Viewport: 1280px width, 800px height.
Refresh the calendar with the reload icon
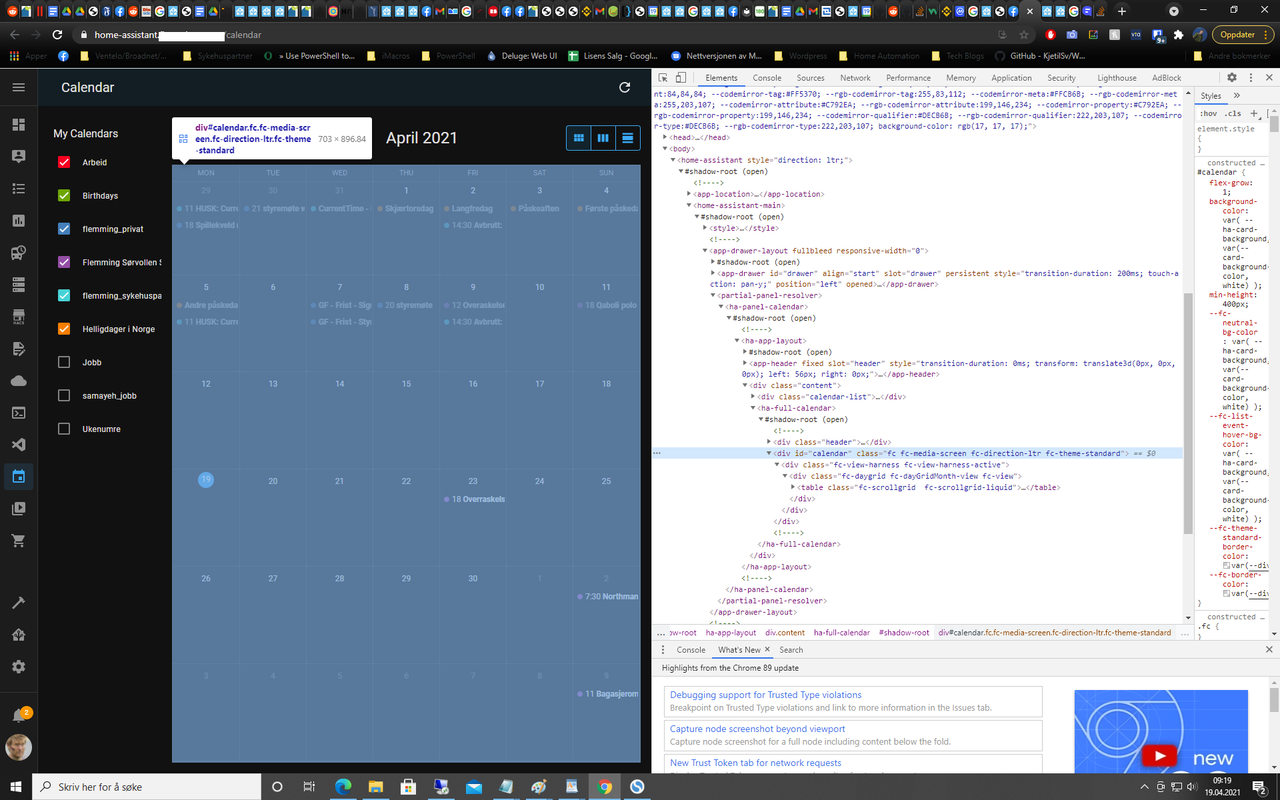click(625, 88)
